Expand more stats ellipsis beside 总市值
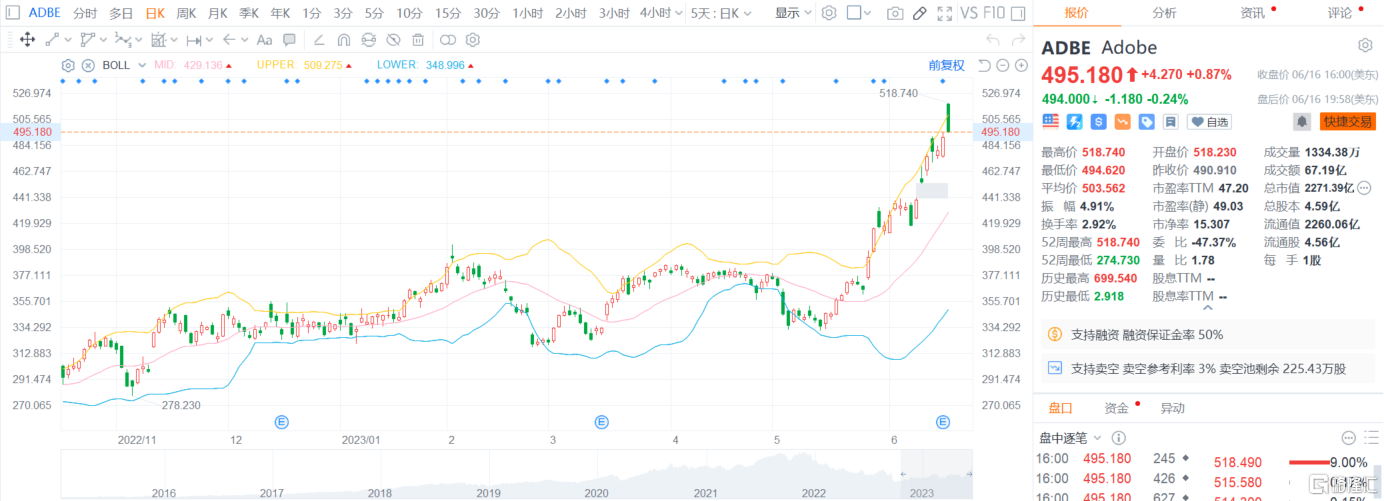Image resolution: width=1384 pixels, height=501 pixels. click(1362, 187)
